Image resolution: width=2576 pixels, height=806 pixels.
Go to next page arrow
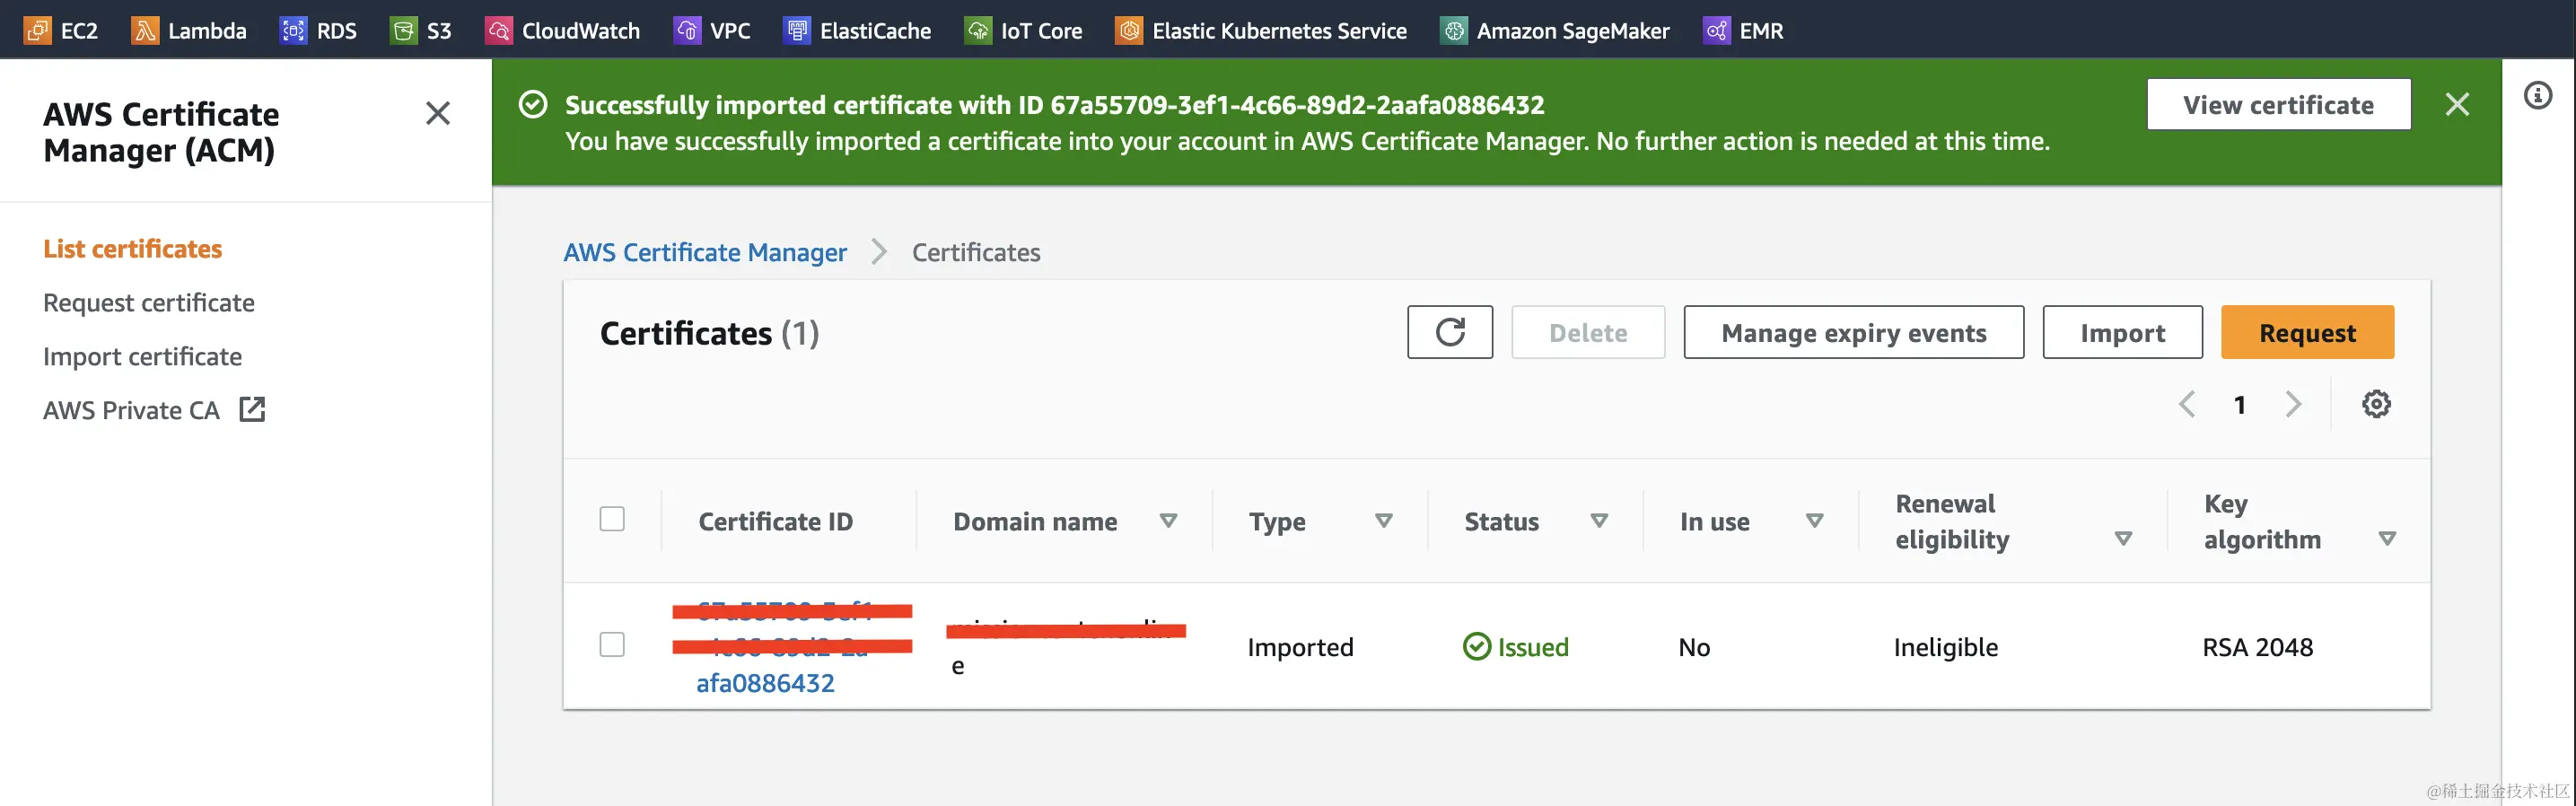click(2293, 404)
